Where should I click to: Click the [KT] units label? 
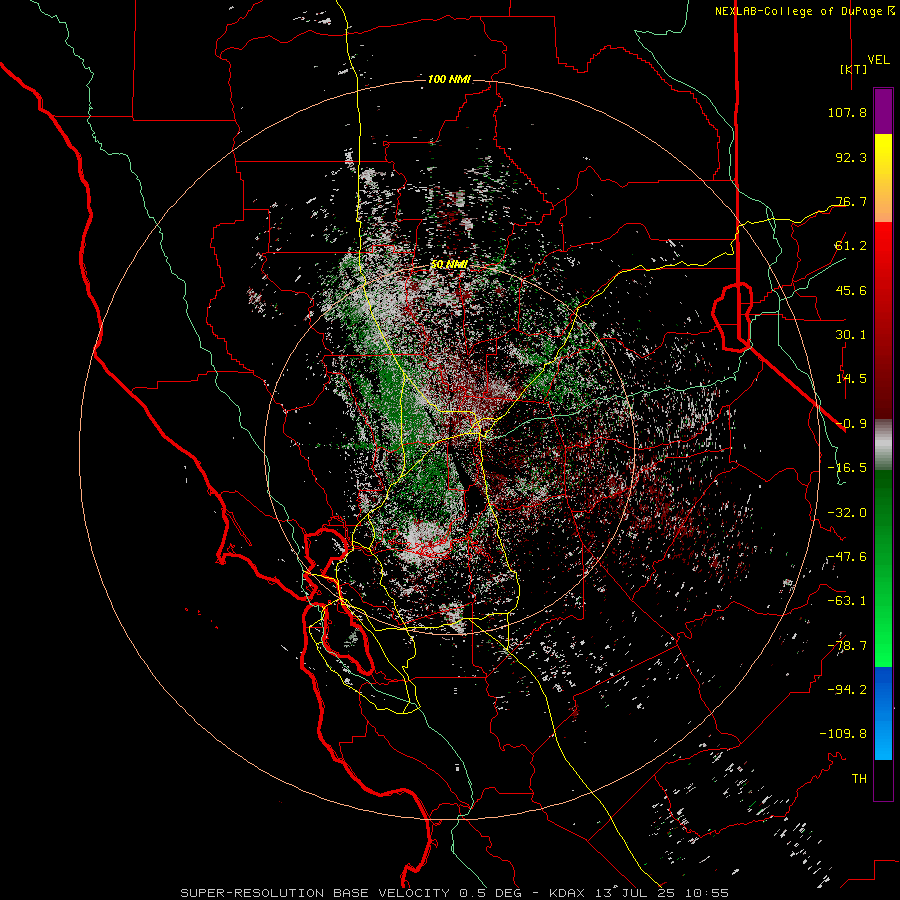point(853,69)
